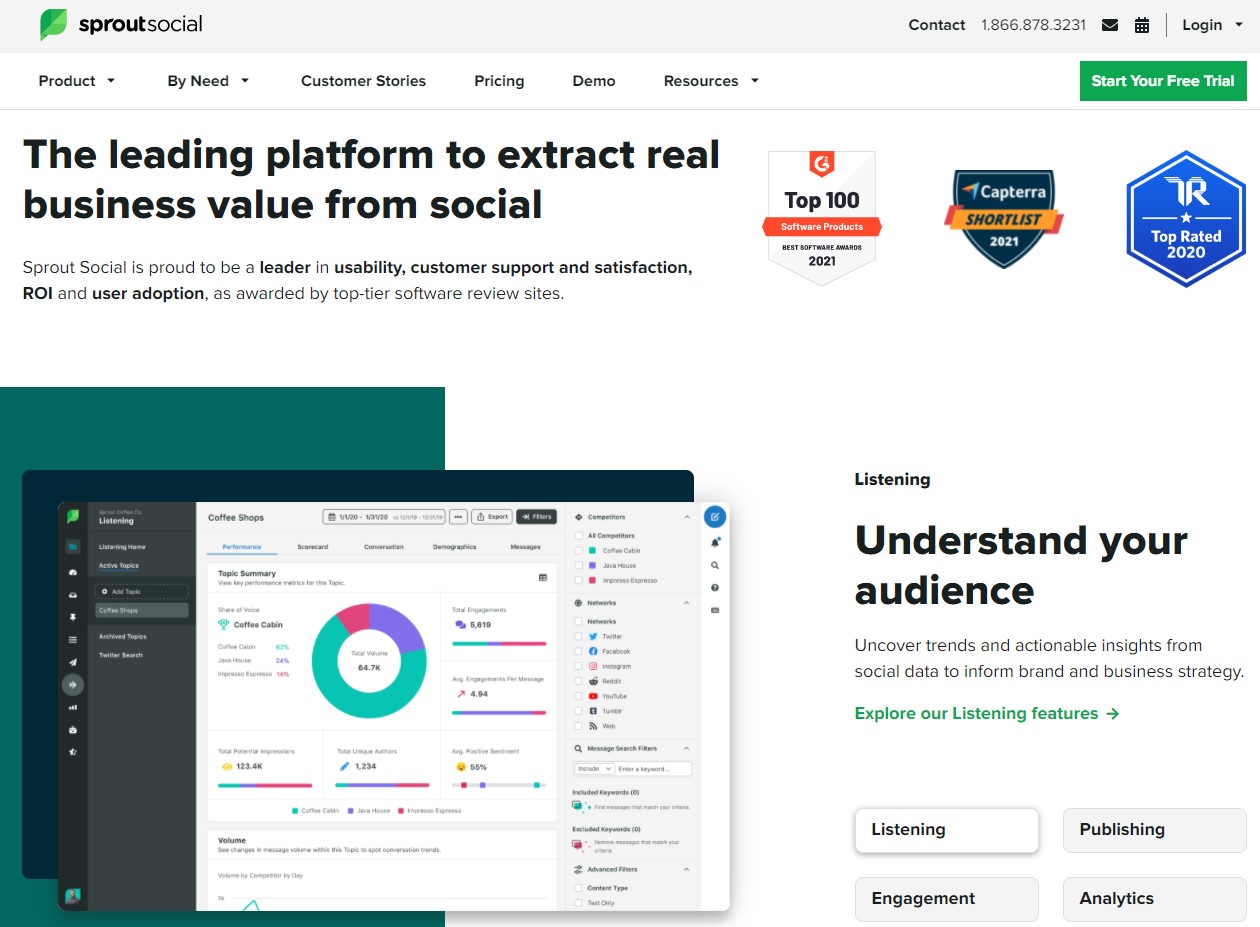Click the folder icon in dark sidebar
The image size is (1260, 927).
click(x=72, y=547)
